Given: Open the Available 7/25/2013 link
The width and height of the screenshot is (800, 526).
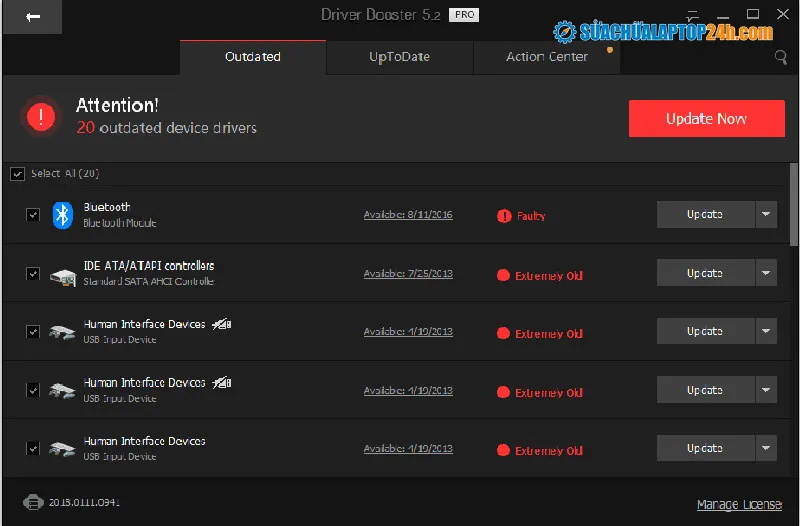Looking at the screenshot, I should click(408, 273).
